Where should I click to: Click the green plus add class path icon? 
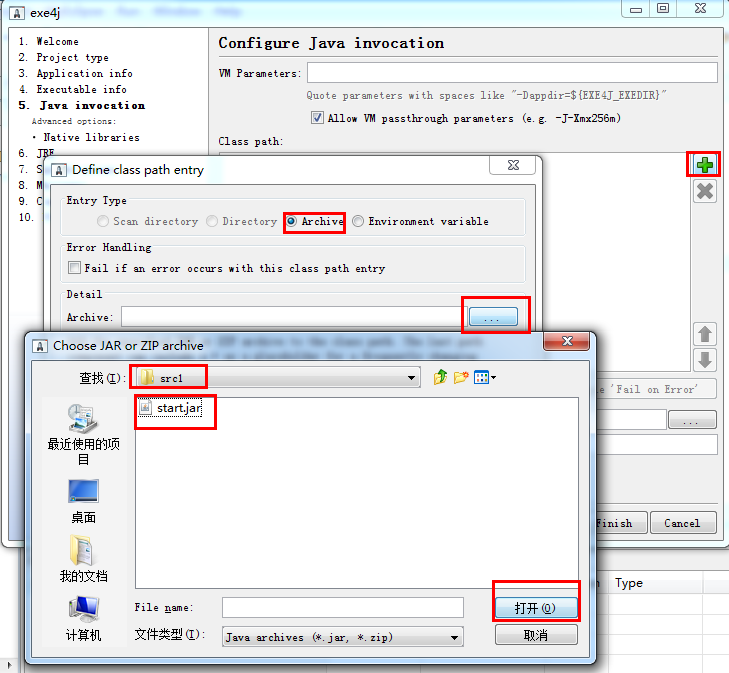coord(705,165)
